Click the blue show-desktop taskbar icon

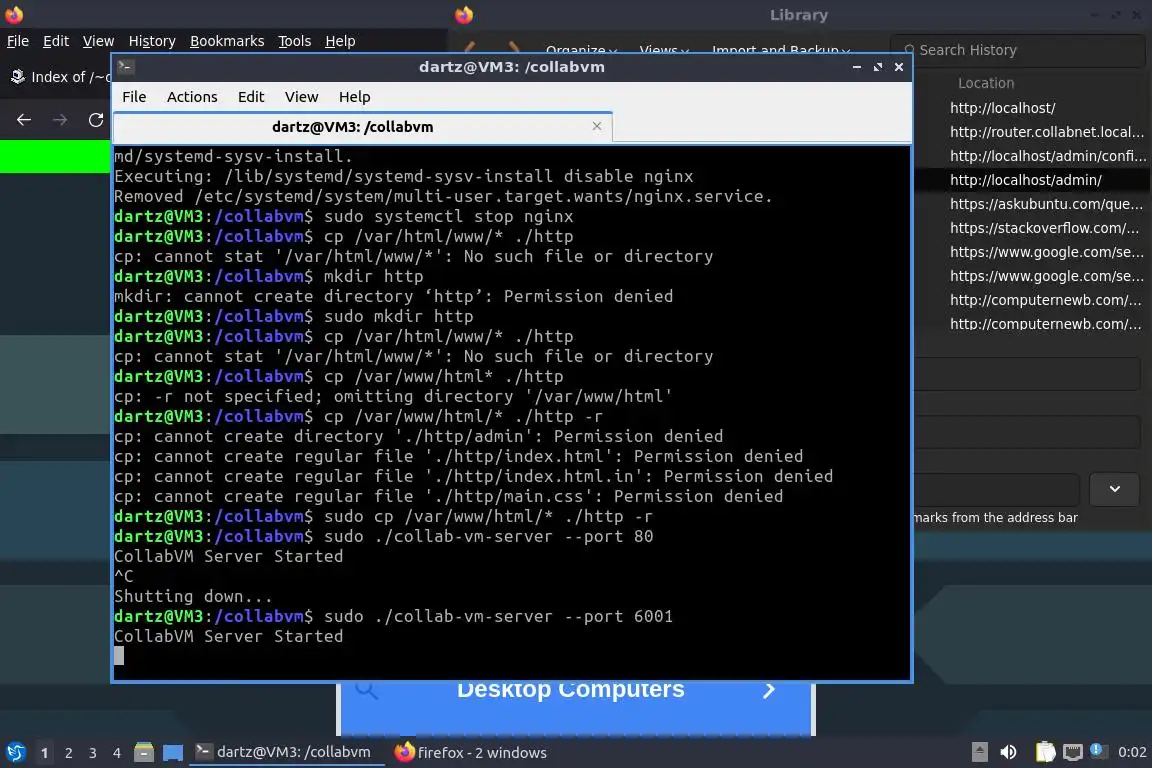(173, 753)
